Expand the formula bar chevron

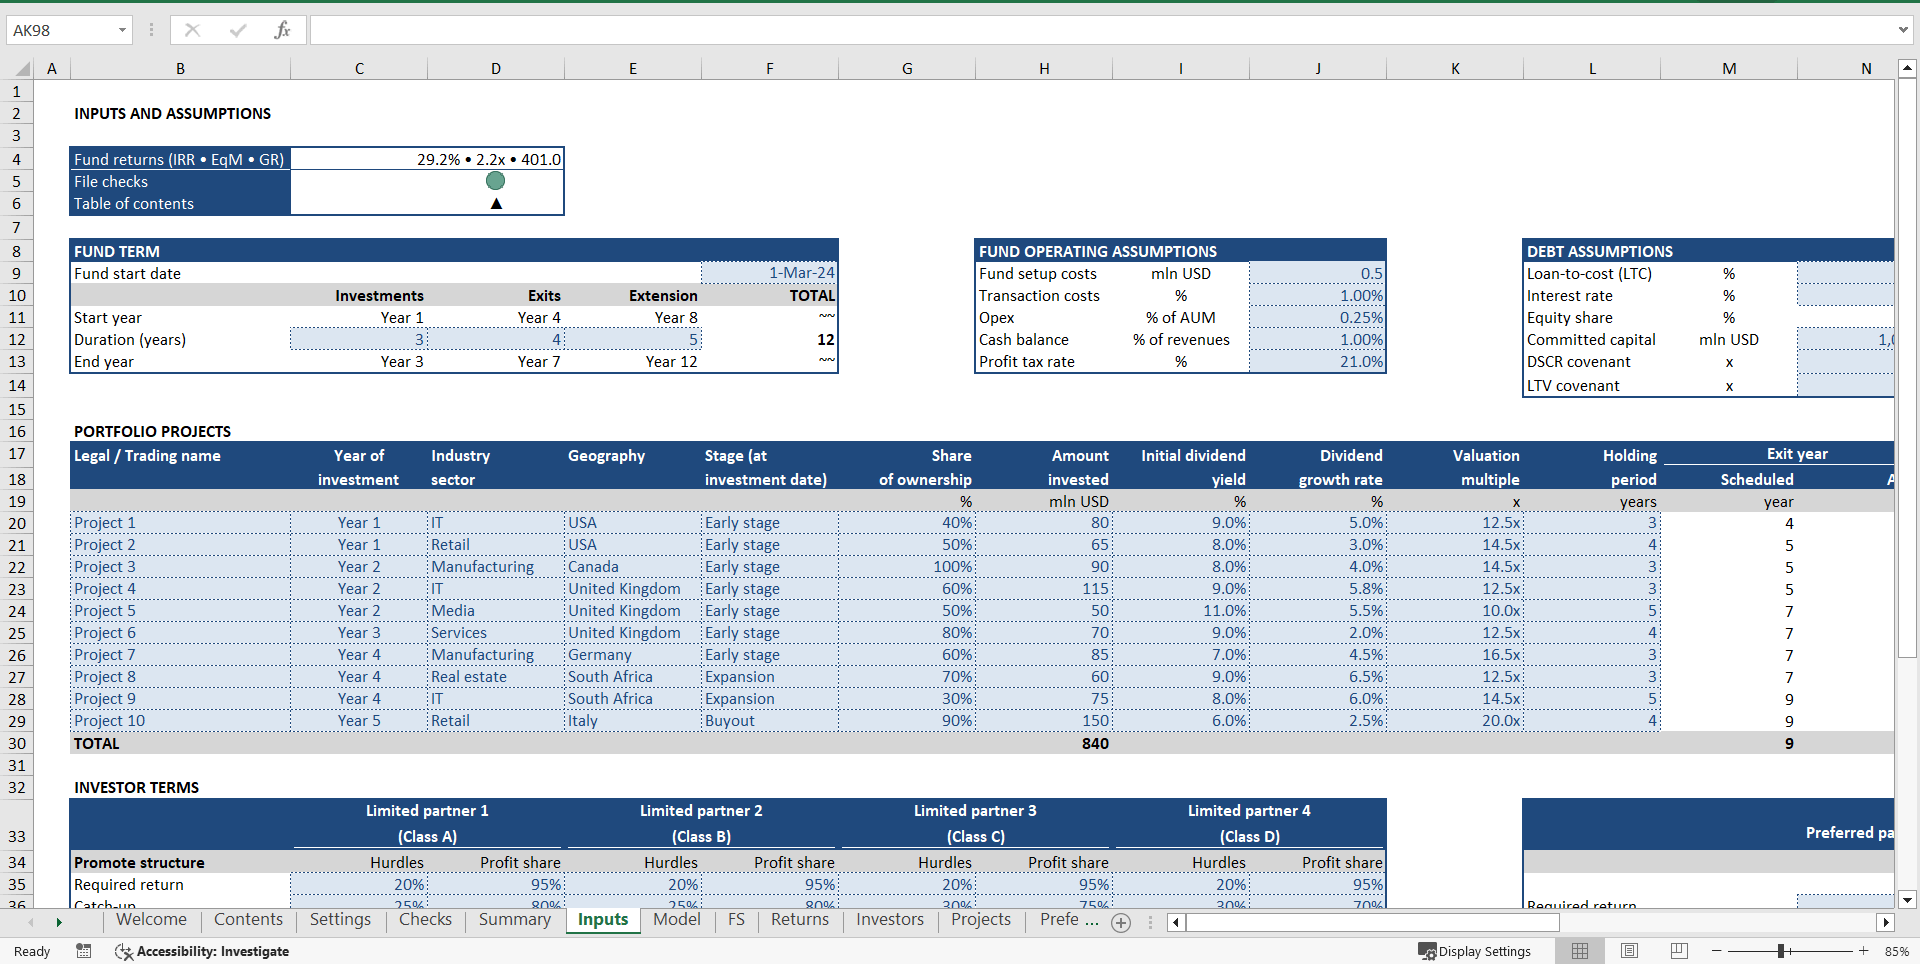(1903, 30)
